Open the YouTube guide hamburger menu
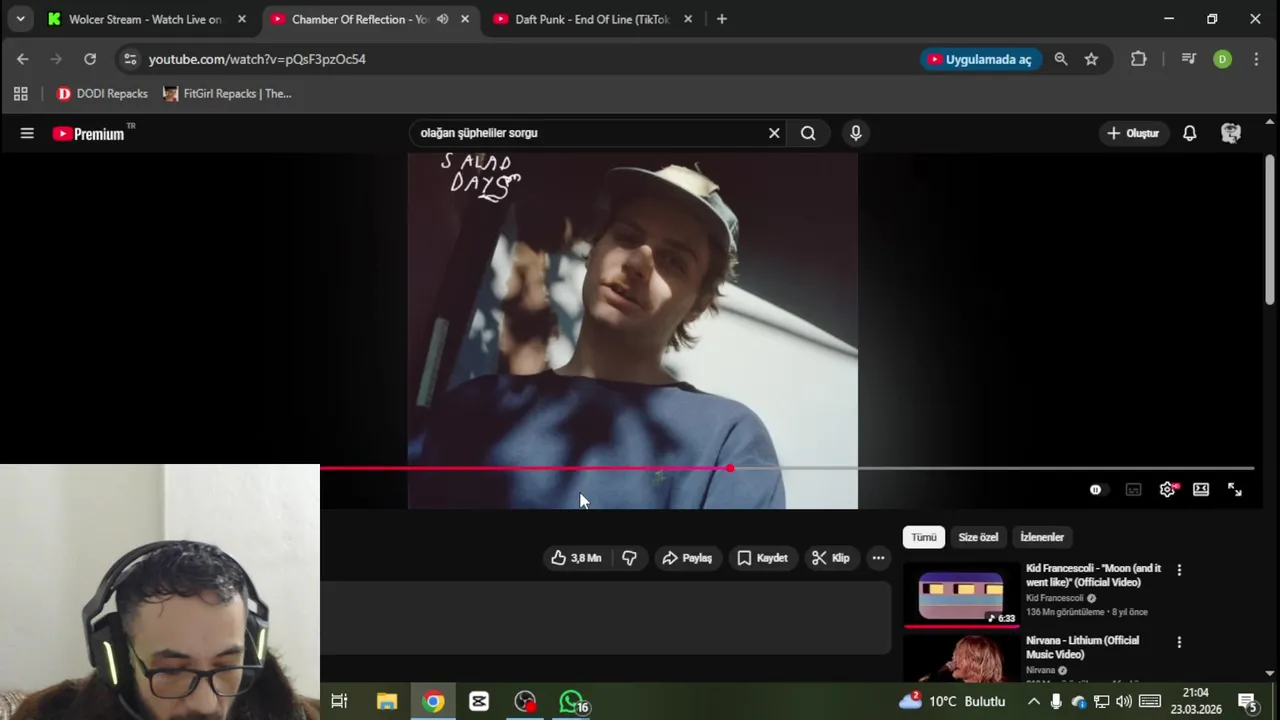This screenshot has width=1280, height=720. point(27,133)
